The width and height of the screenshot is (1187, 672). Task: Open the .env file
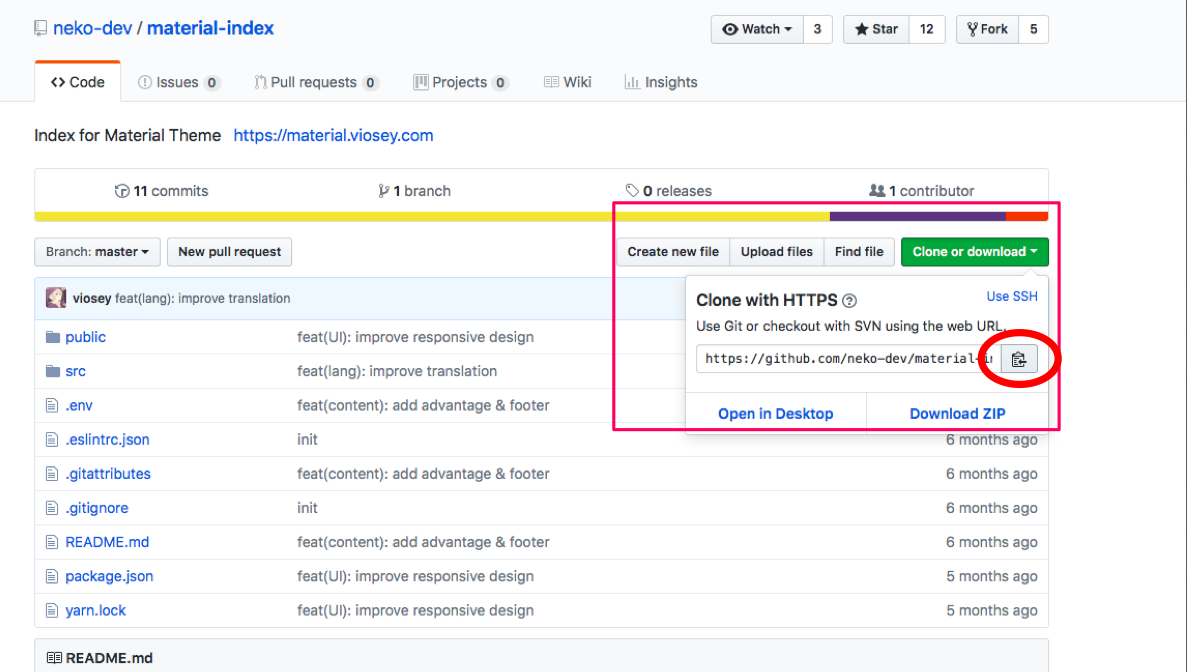[x=79, y=406]
